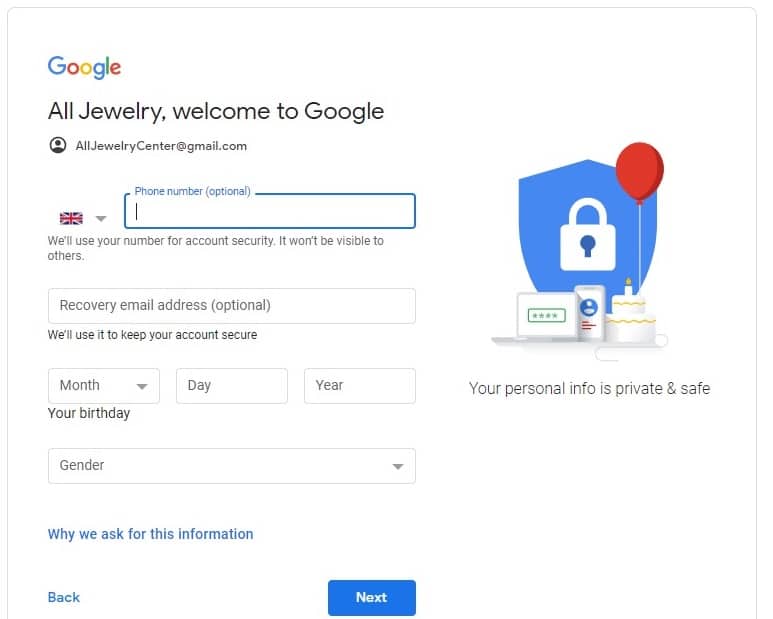Click the birthday cake illustration
Image resolution: width=773 pixels, height=619 pixels.
[x=630, y=312]
